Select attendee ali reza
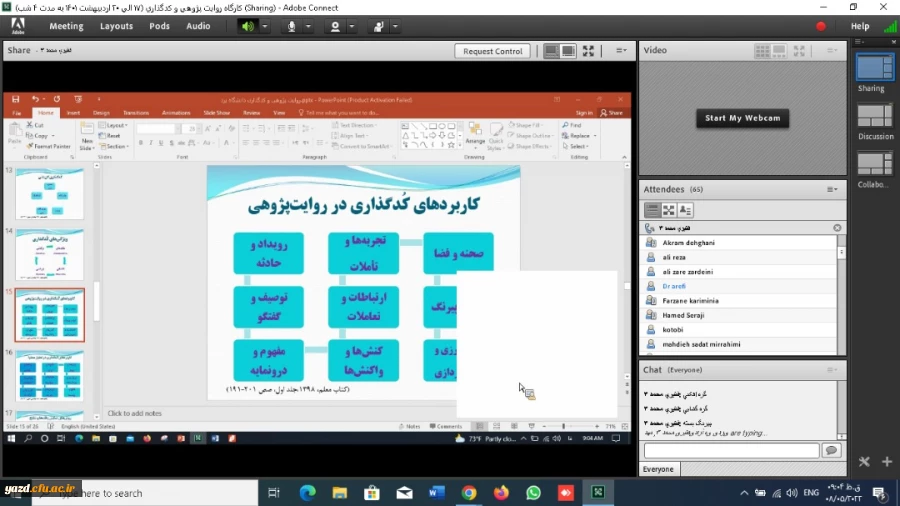The height and width of the screenshot is (506, 900). point(738,257)
